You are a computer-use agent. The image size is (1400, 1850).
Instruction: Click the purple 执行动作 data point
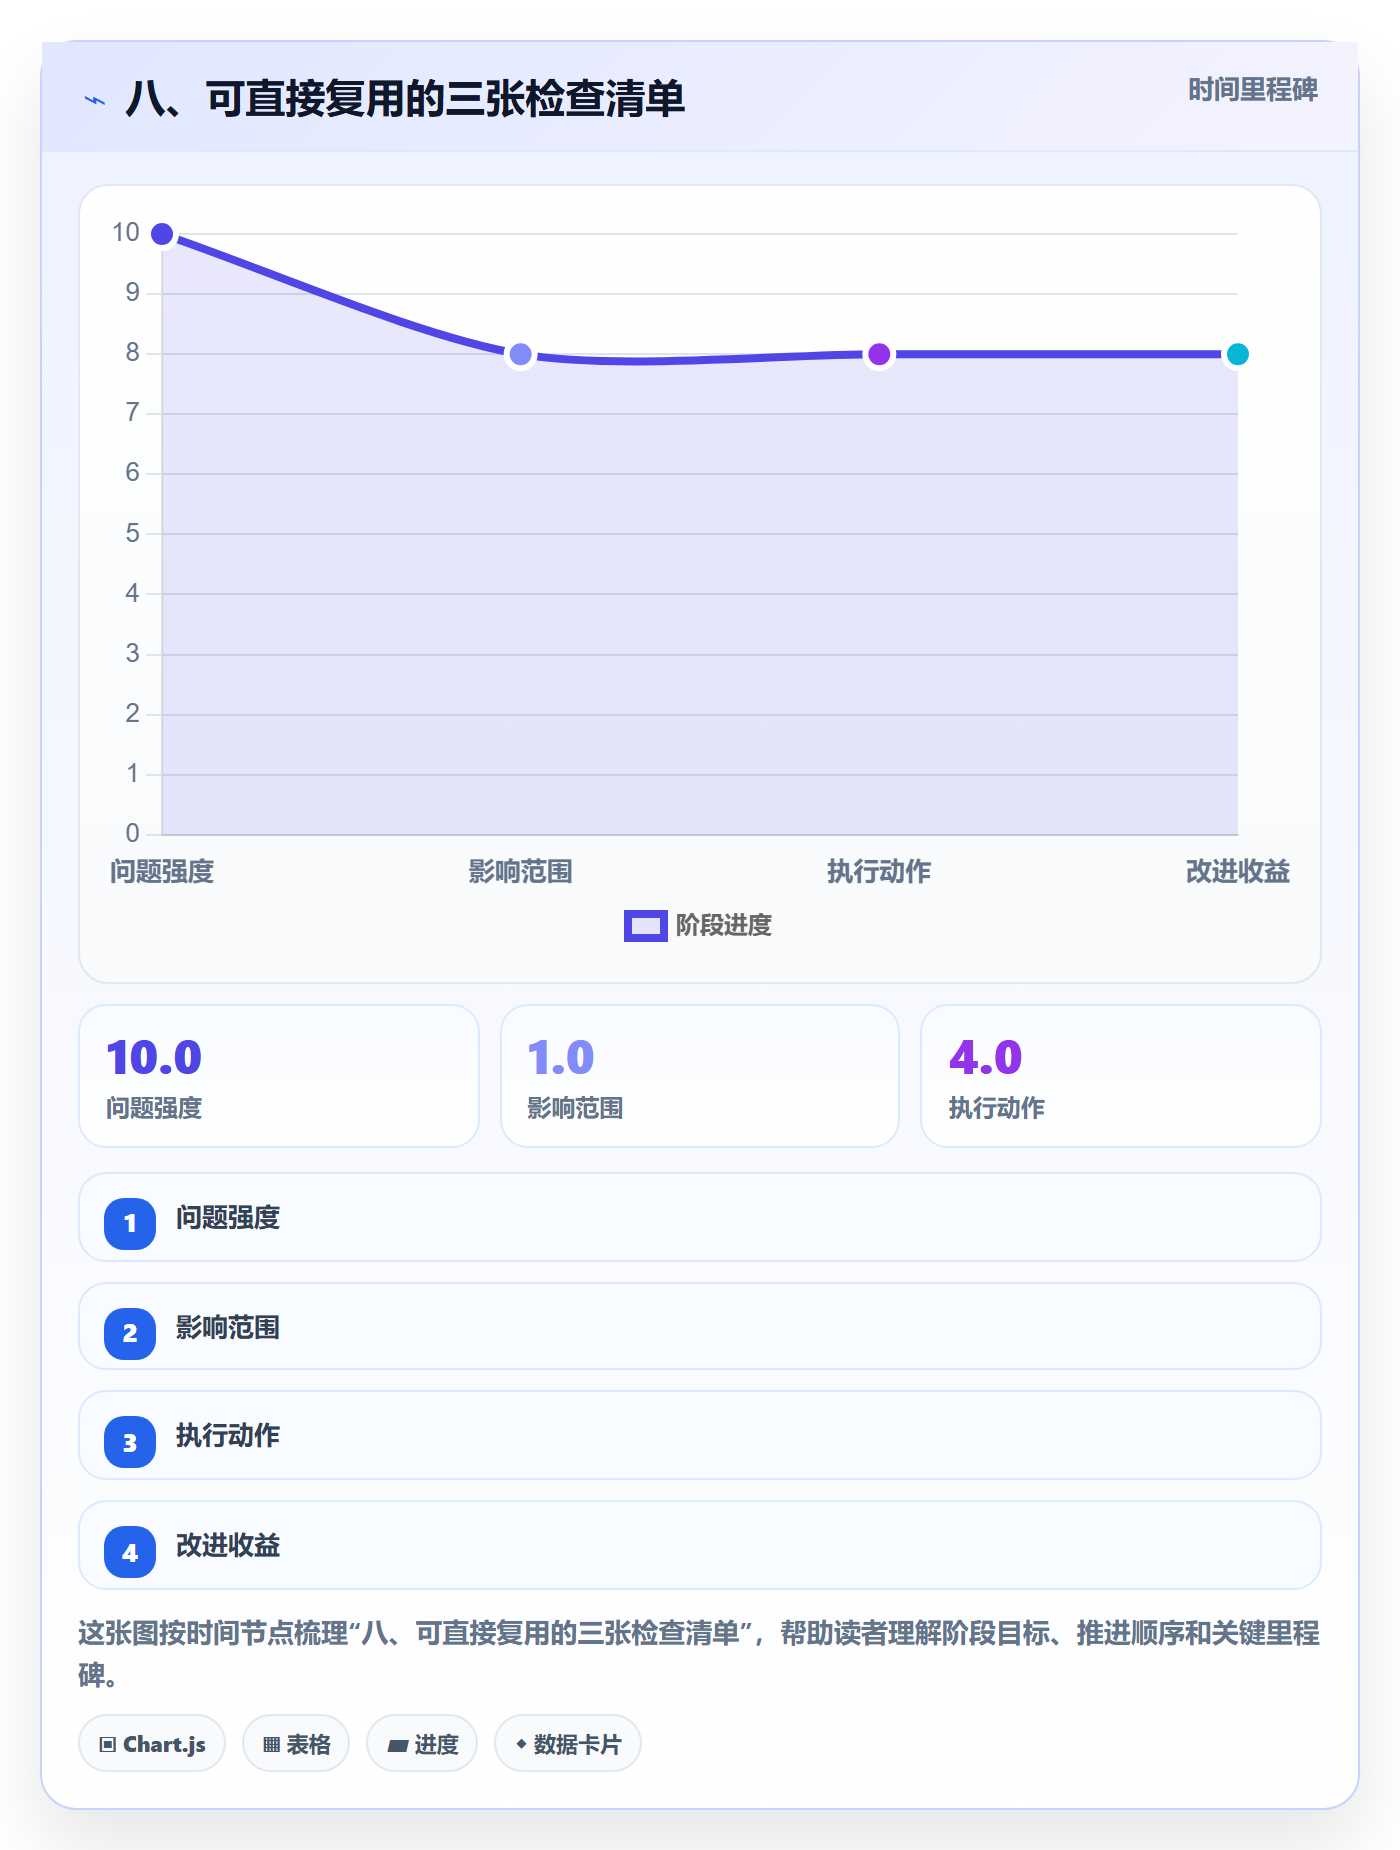(x=879, y=354)
